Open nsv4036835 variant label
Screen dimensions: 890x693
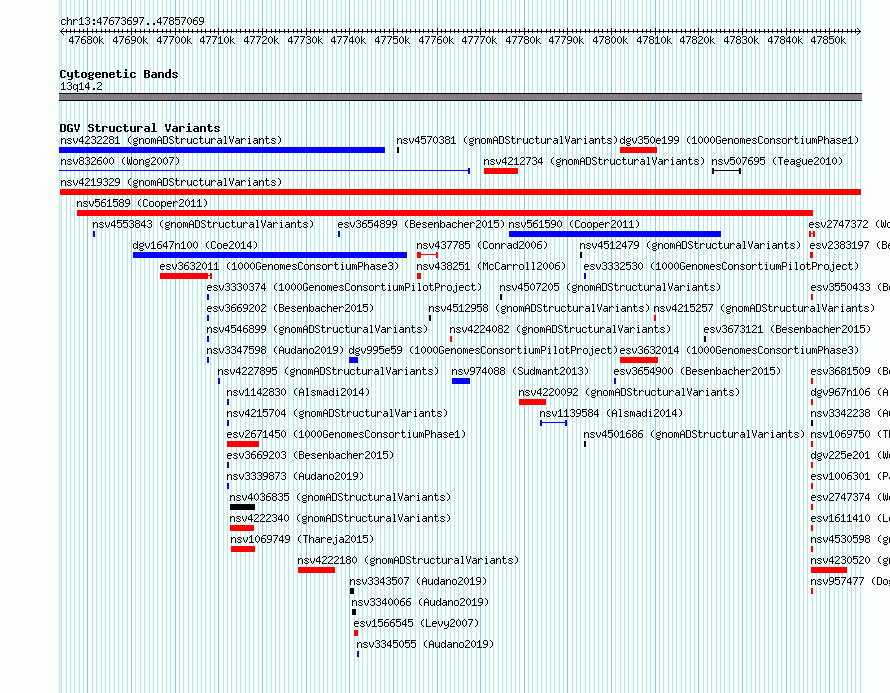[x=340, y=497]
